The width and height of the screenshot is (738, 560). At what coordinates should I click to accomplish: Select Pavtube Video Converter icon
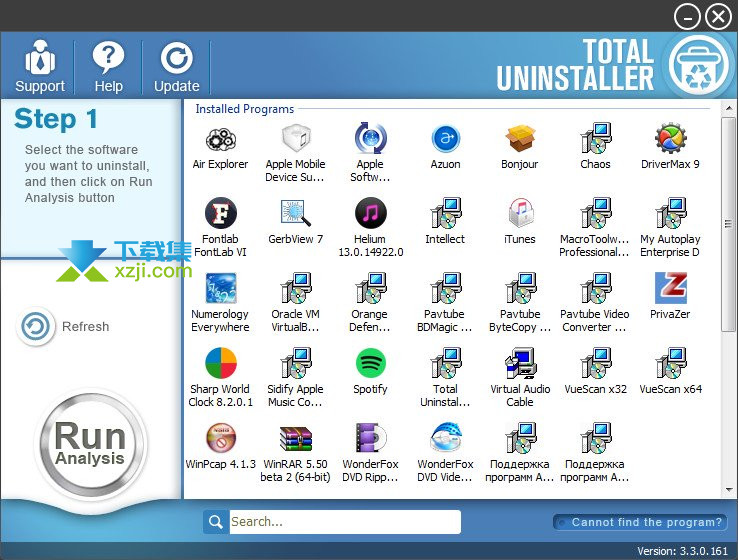595,288
